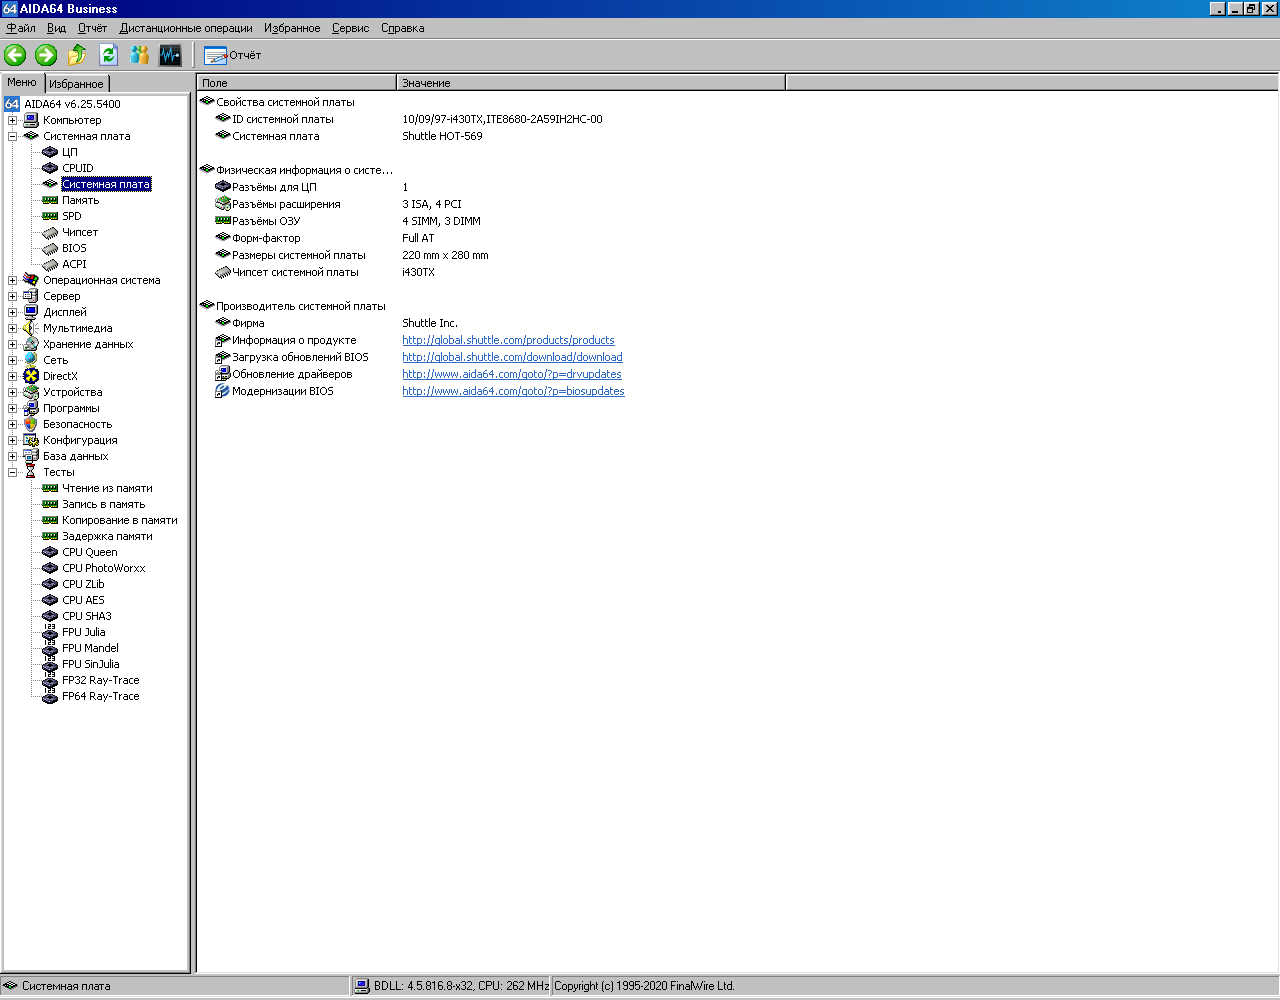Select the Чипсет tree item

(80, 232)
